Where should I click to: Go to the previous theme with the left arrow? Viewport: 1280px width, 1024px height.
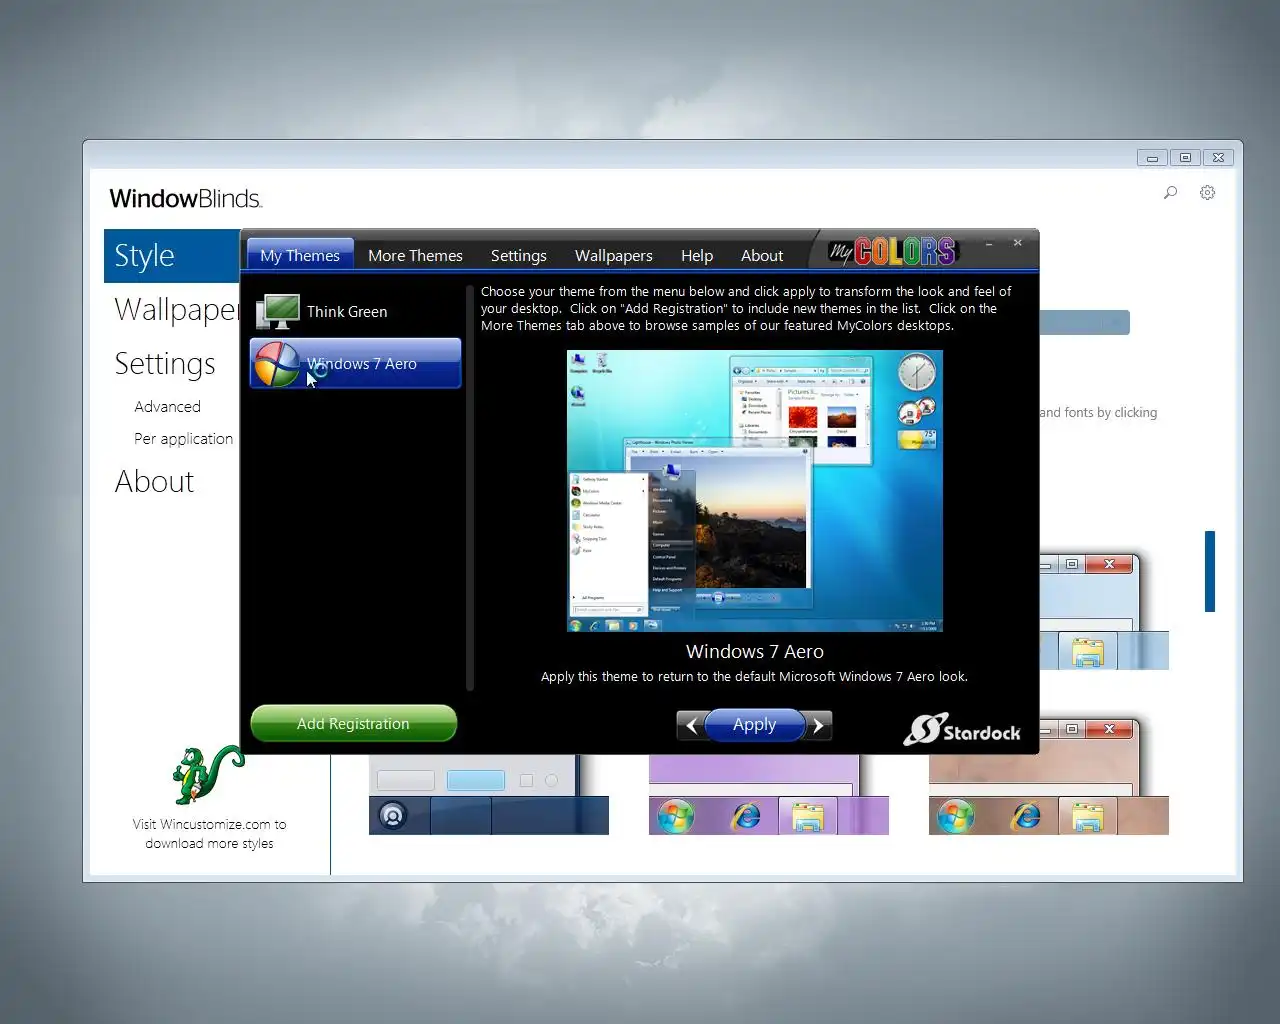pos(692,725)
